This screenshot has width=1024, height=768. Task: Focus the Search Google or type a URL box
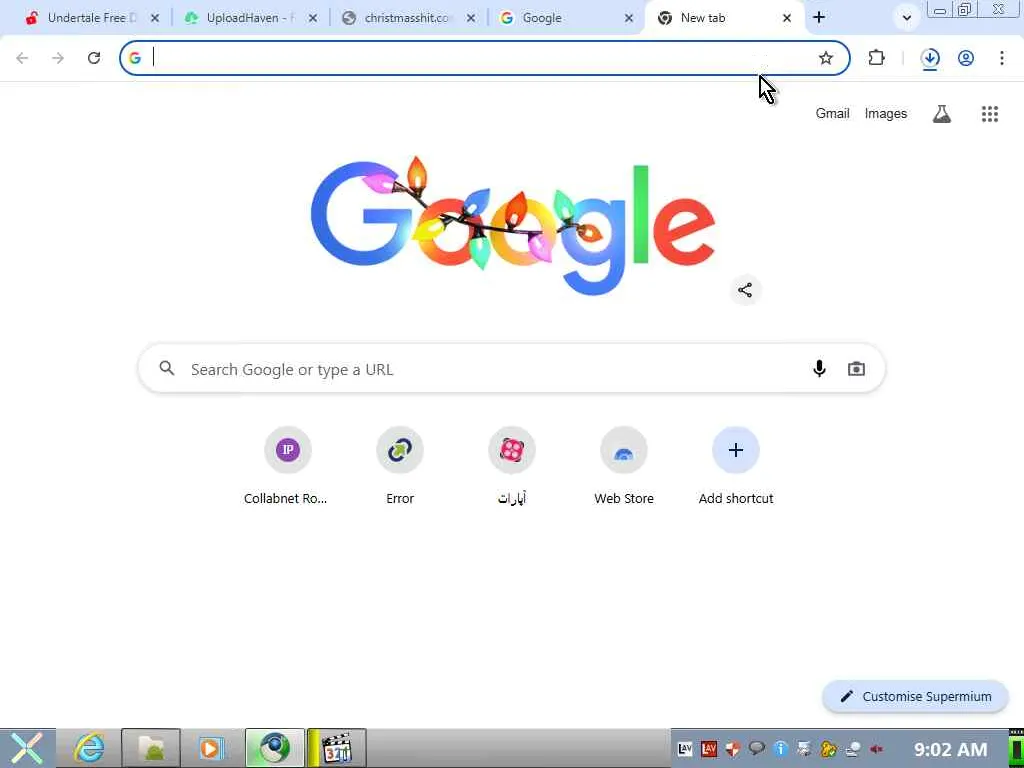pyautogui.click(x=511, y=369)
